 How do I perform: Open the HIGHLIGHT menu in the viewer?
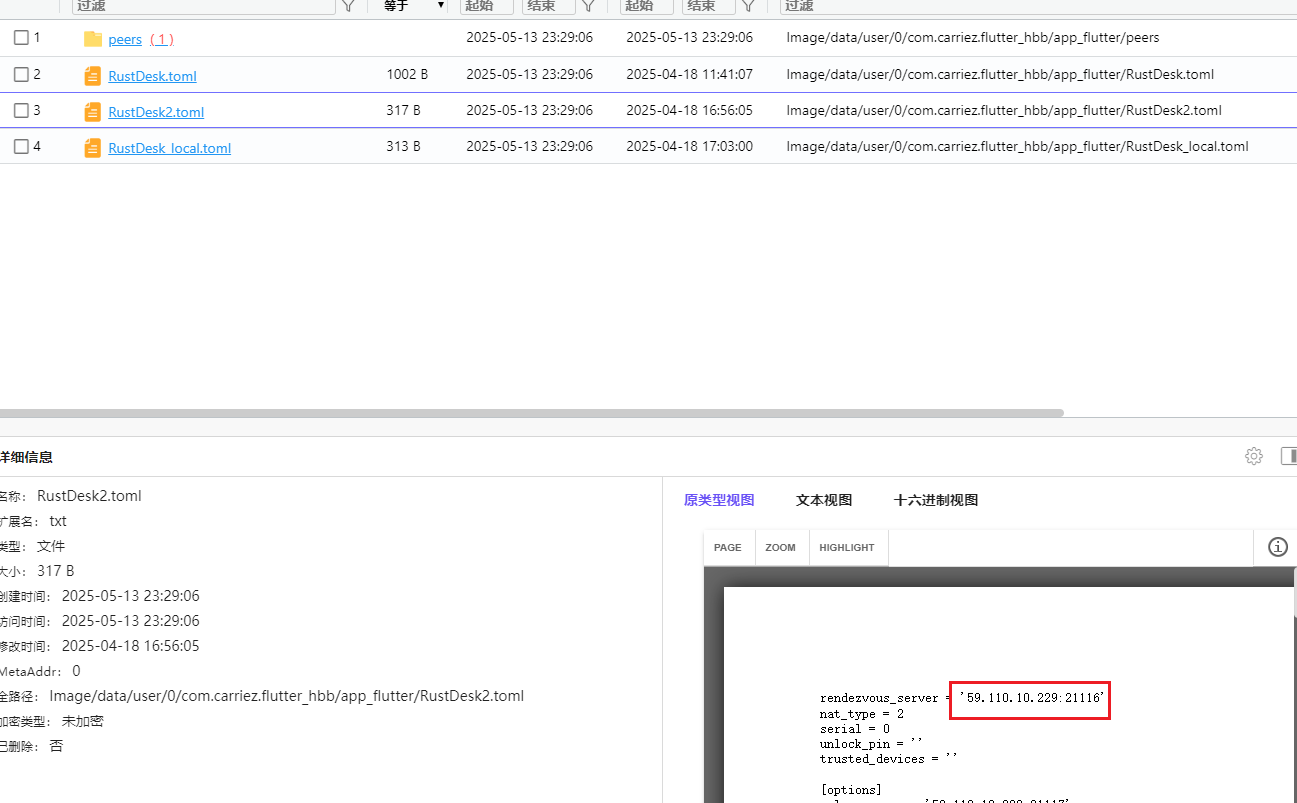[x=847, y=548]
